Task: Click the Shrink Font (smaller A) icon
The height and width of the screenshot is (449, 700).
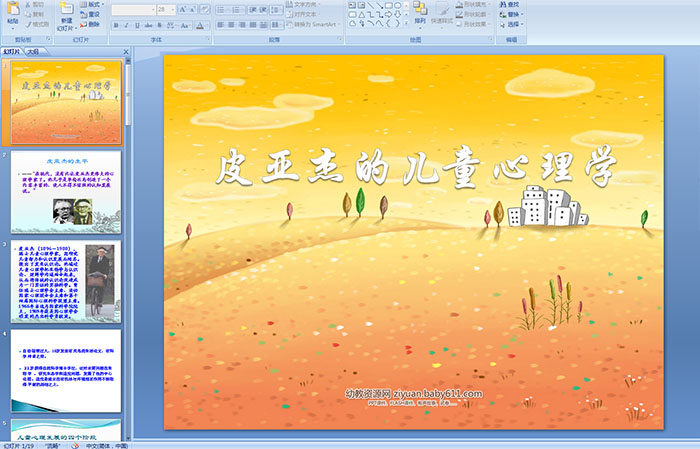Action: [x=192, y=9]
